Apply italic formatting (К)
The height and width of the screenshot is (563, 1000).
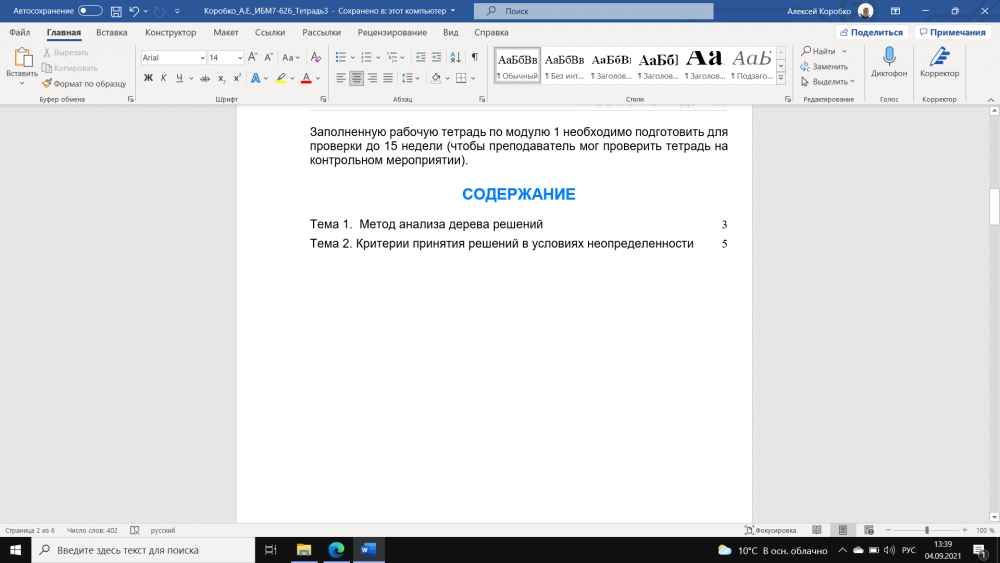(x=163, y=78)
